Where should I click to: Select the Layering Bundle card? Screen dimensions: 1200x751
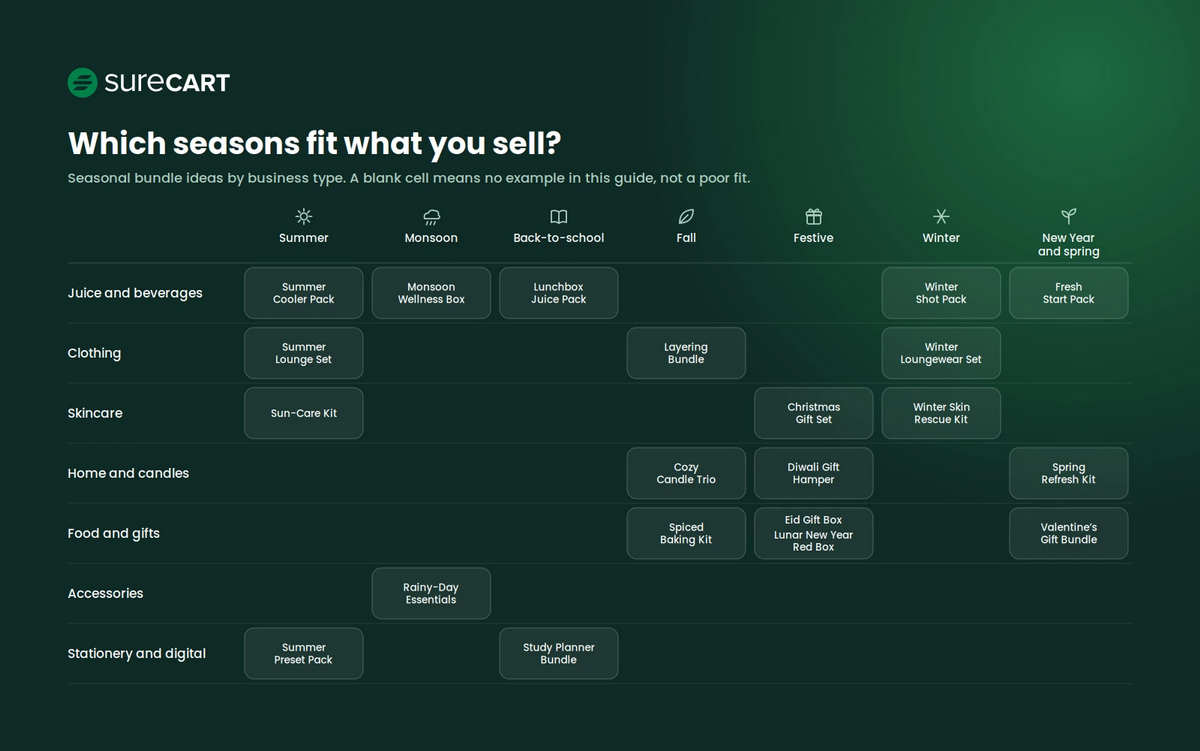686,353
